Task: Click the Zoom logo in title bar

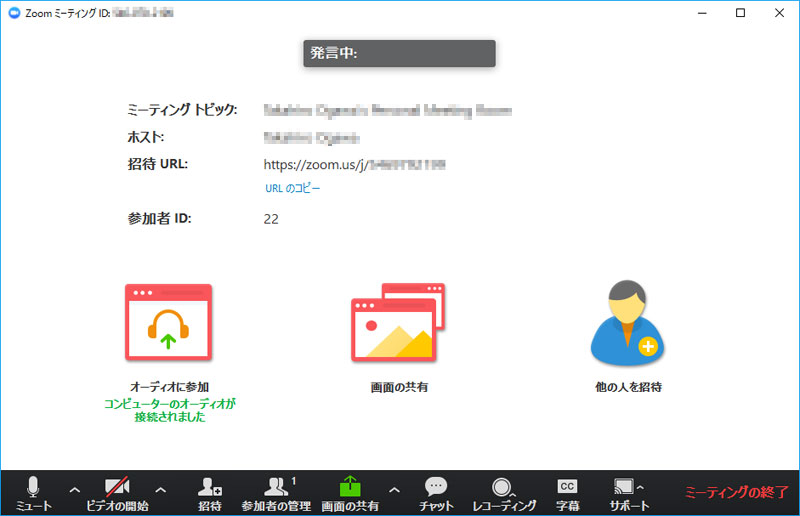Action: pyautogui.click(x=13, y=13)
